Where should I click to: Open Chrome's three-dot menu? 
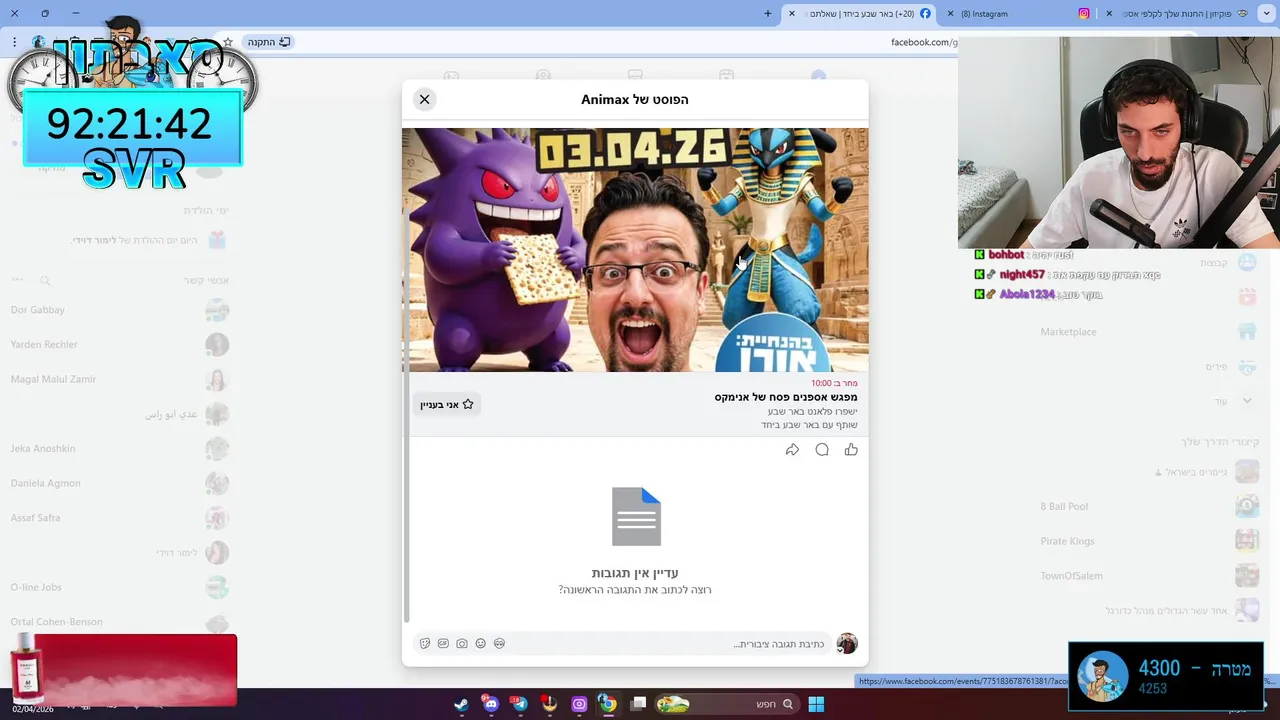tap(14, 42)
